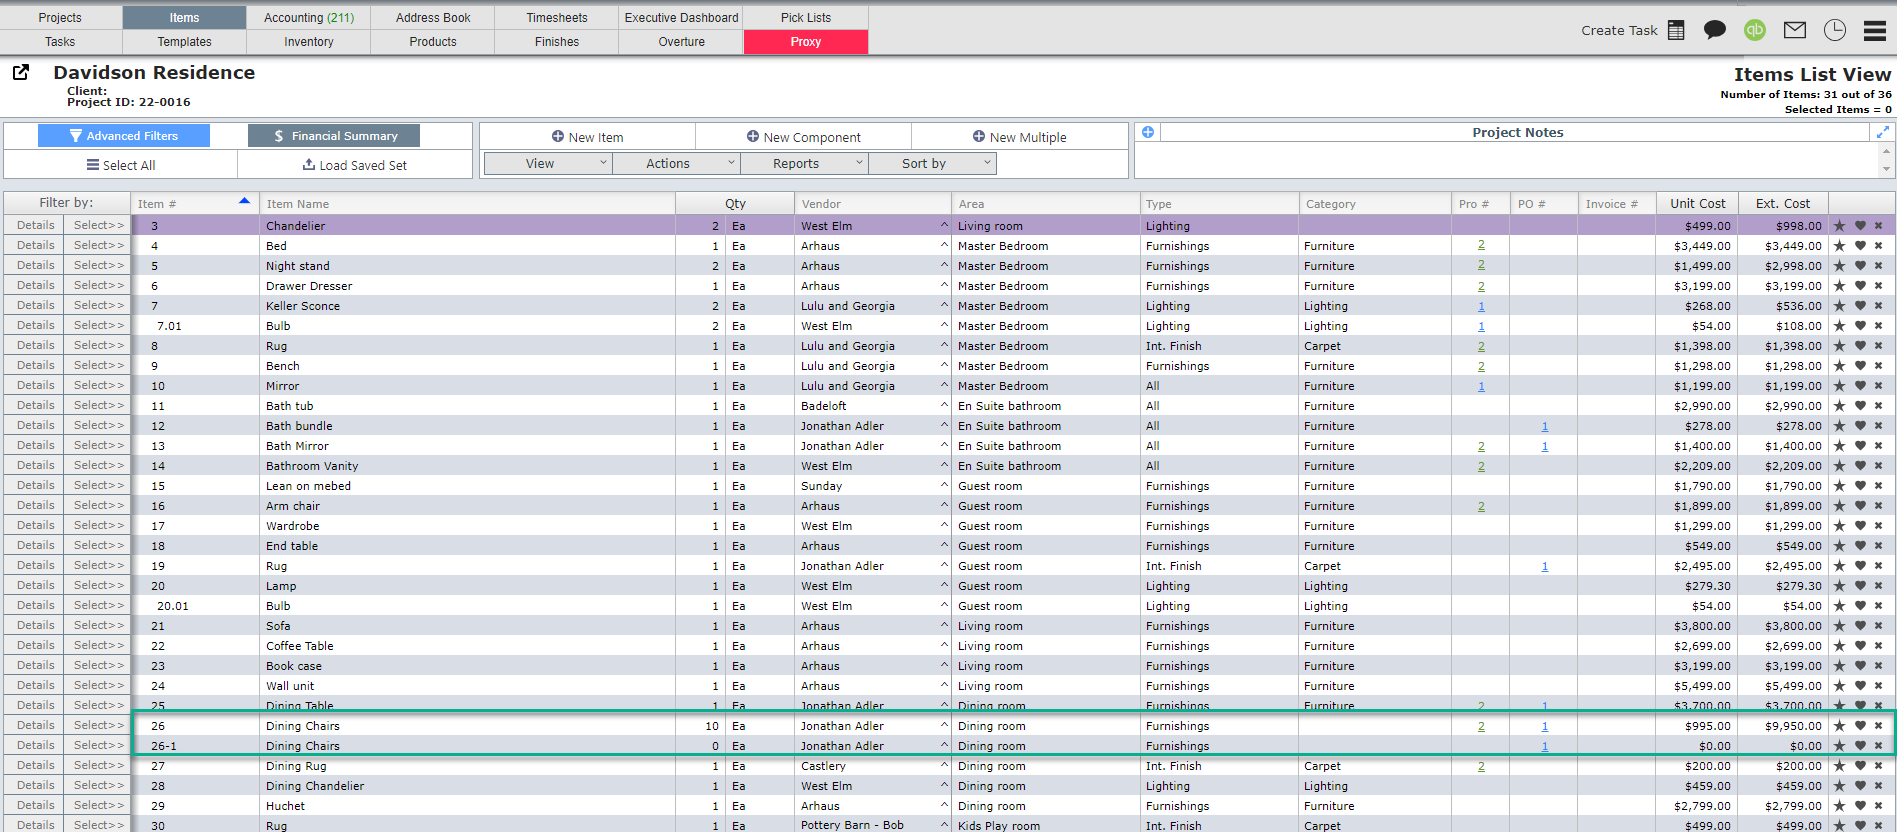Click Select All button

pyautogui.click(x=121, y=165)
